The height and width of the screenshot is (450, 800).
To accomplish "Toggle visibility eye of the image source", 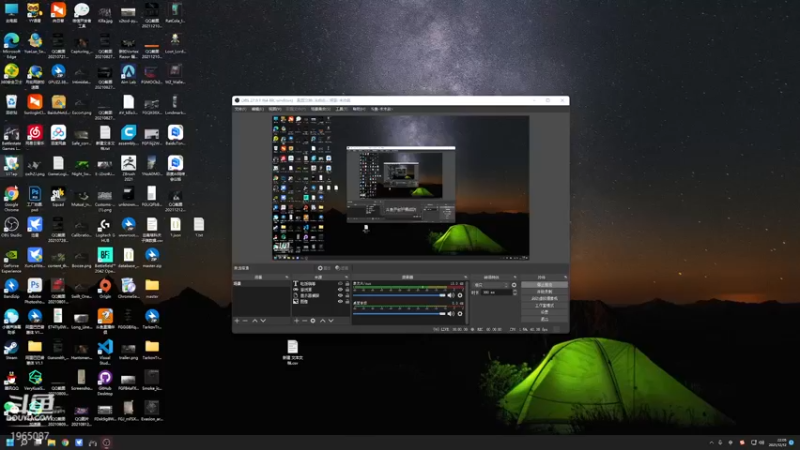I will [x=340, y=302].
